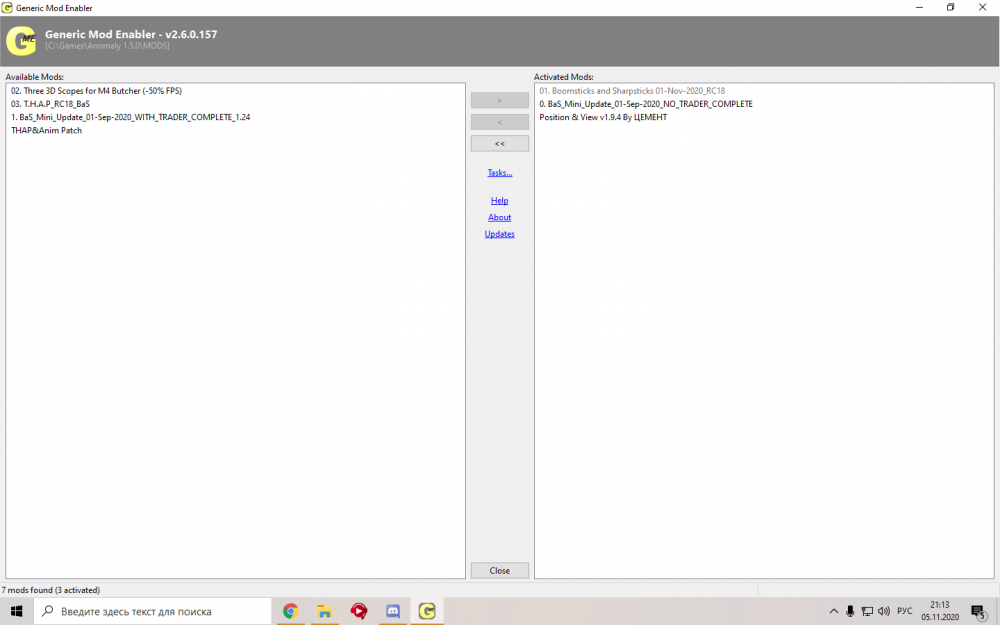This screenshot has height=625, width=1000.
Task: Open the clock showing 21:13
Action: point(939,611)
